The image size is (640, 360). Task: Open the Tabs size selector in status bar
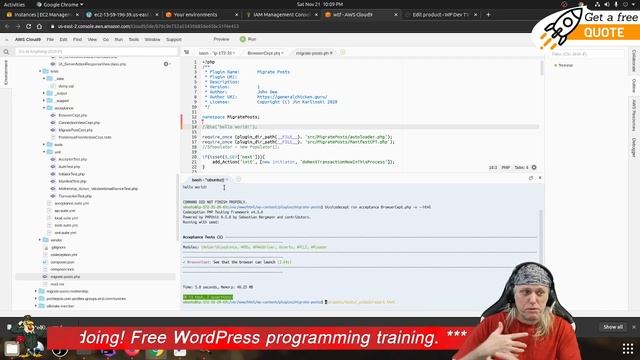point(521,167)
